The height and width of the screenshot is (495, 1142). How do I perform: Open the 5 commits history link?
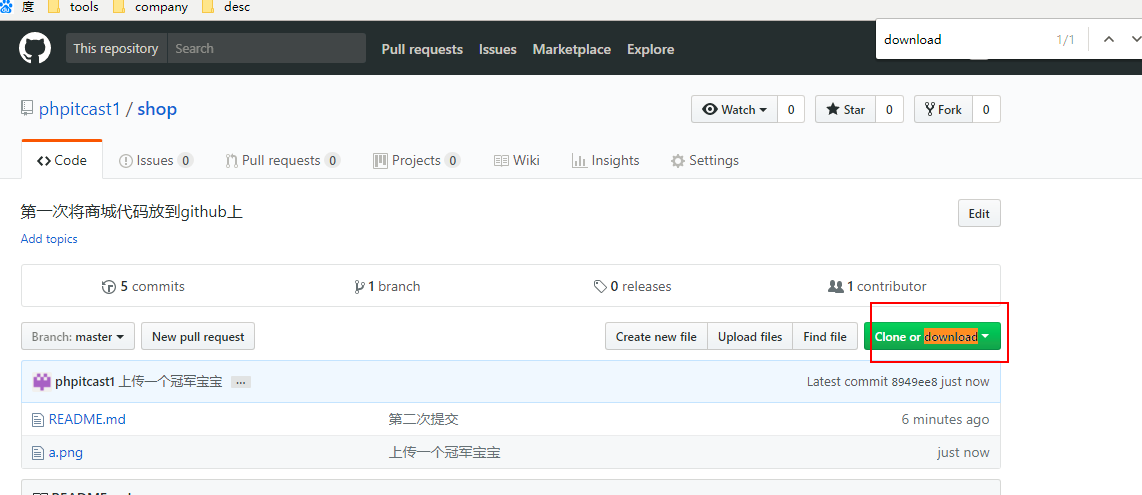coord(143,286)
